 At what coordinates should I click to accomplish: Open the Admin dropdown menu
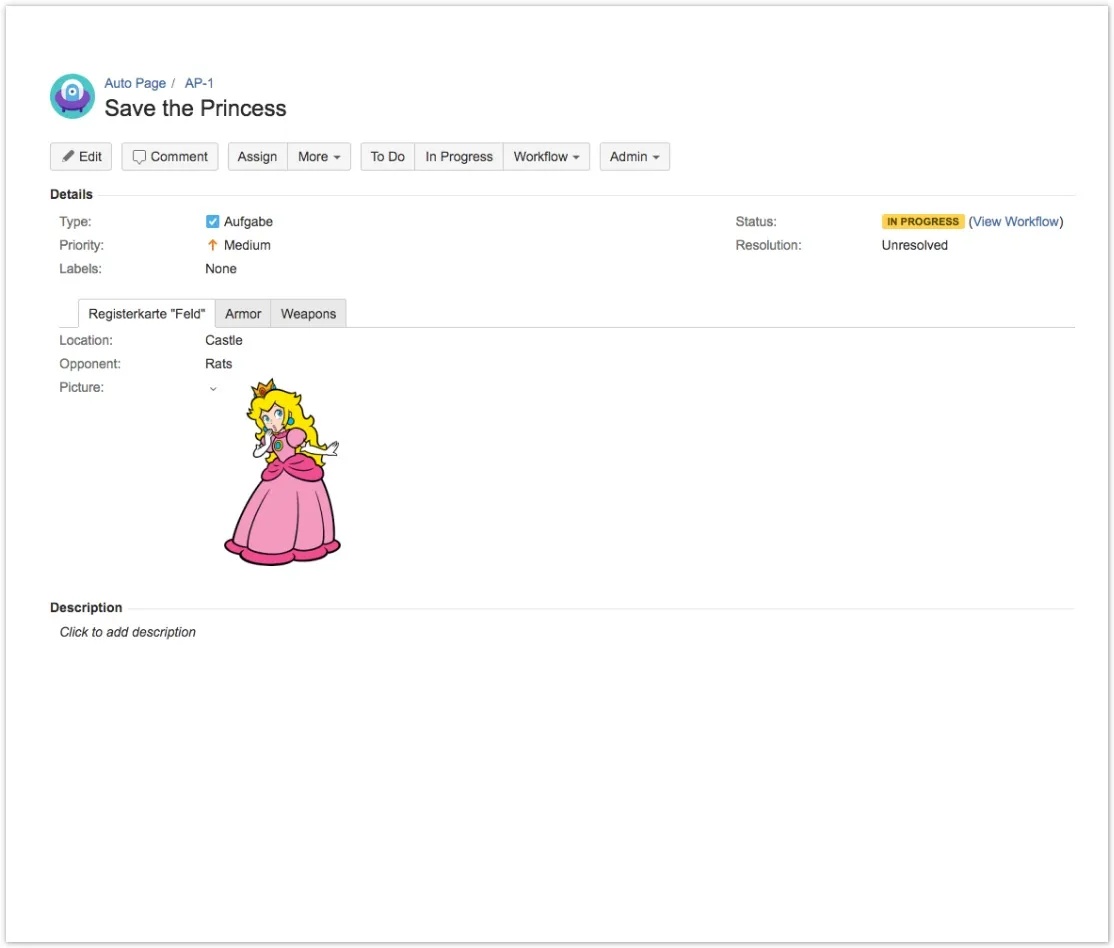(x=634, y=157)
